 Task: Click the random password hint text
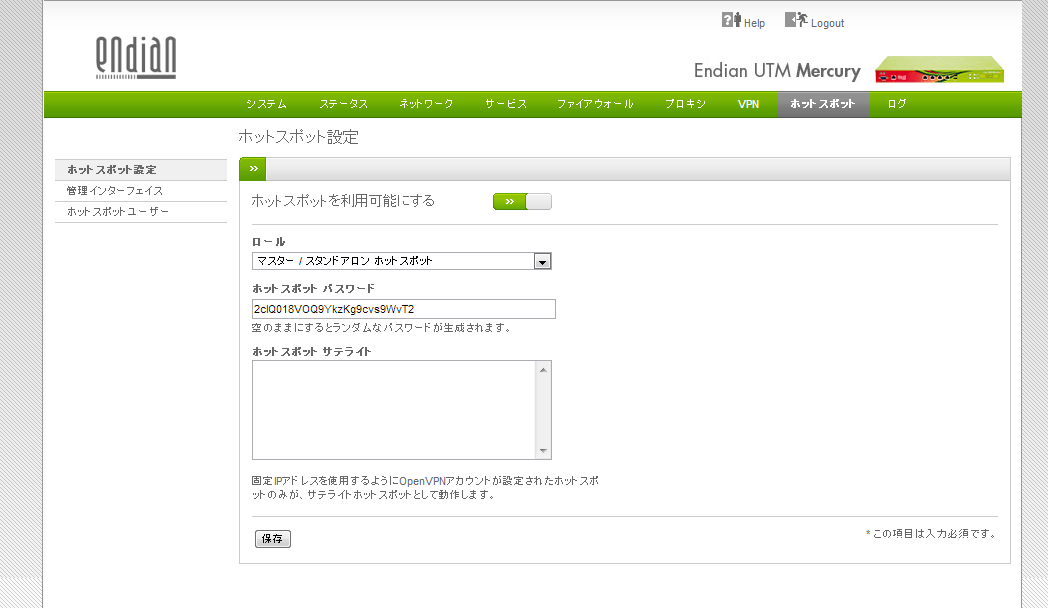tap(382, 328)
